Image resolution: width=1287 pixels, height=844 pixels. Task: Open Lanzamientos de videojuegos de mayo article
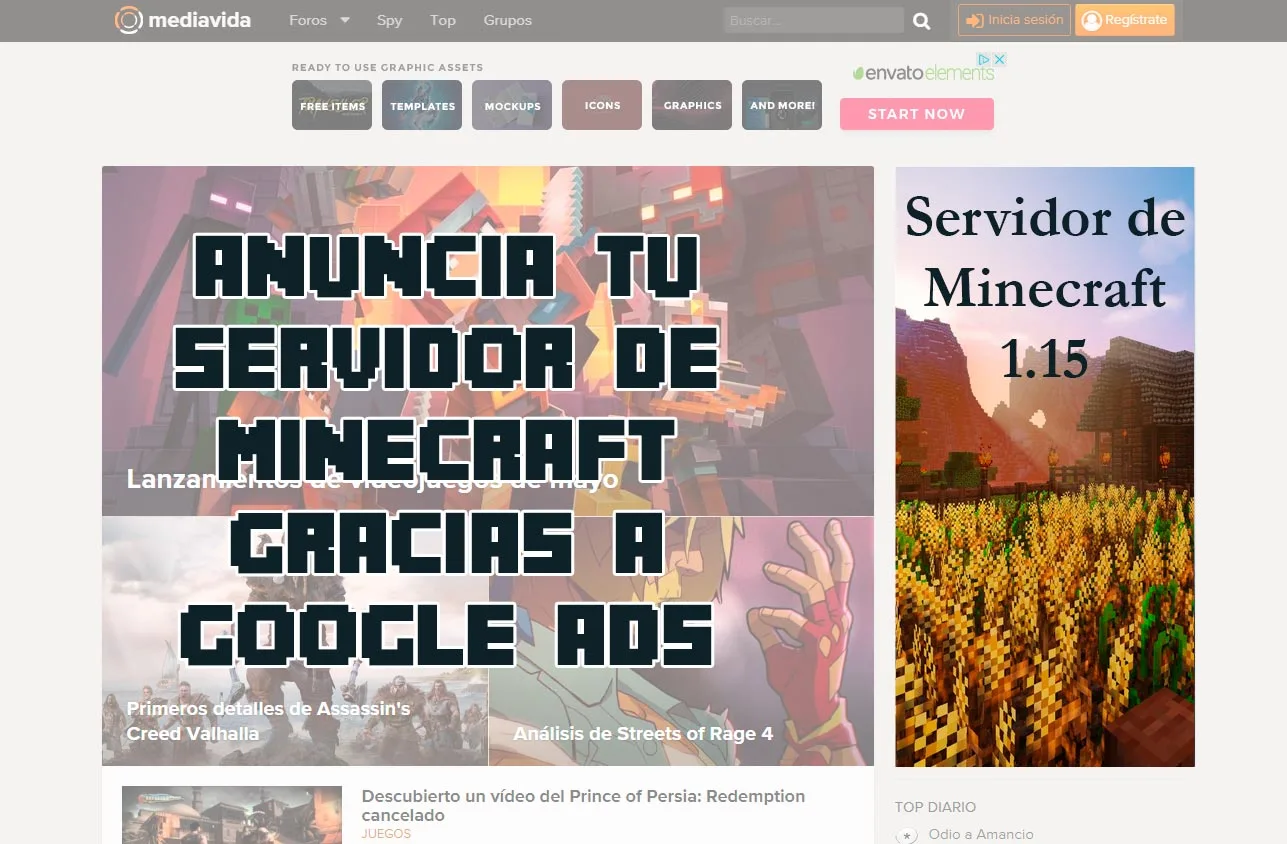click(372, 479)
